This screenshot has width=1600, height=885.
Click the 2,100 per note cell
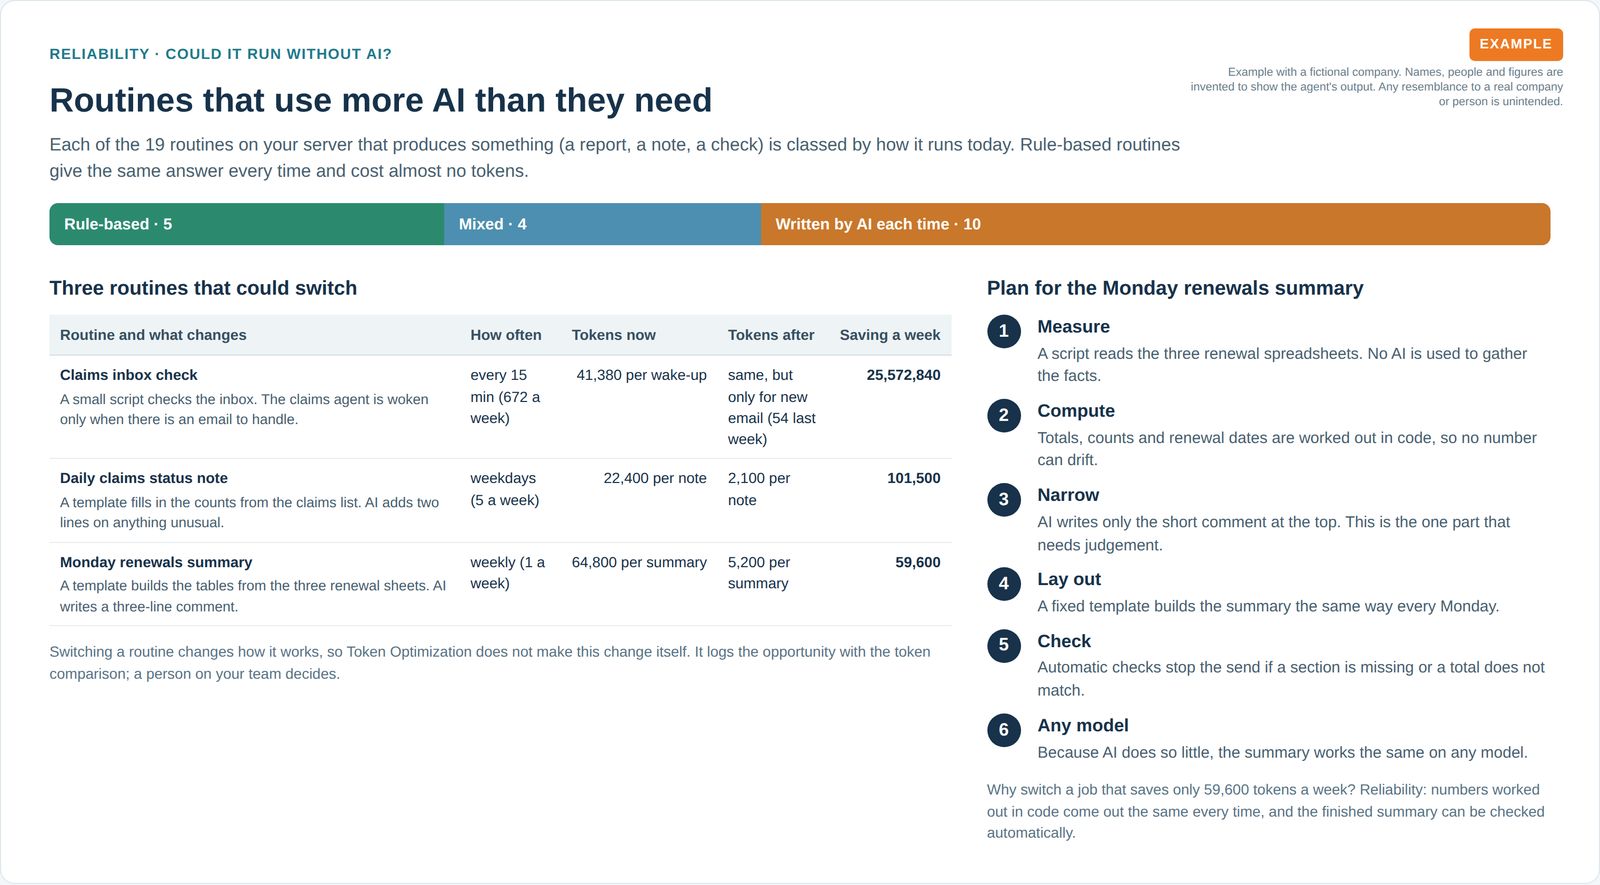click(x=759, y=489)
